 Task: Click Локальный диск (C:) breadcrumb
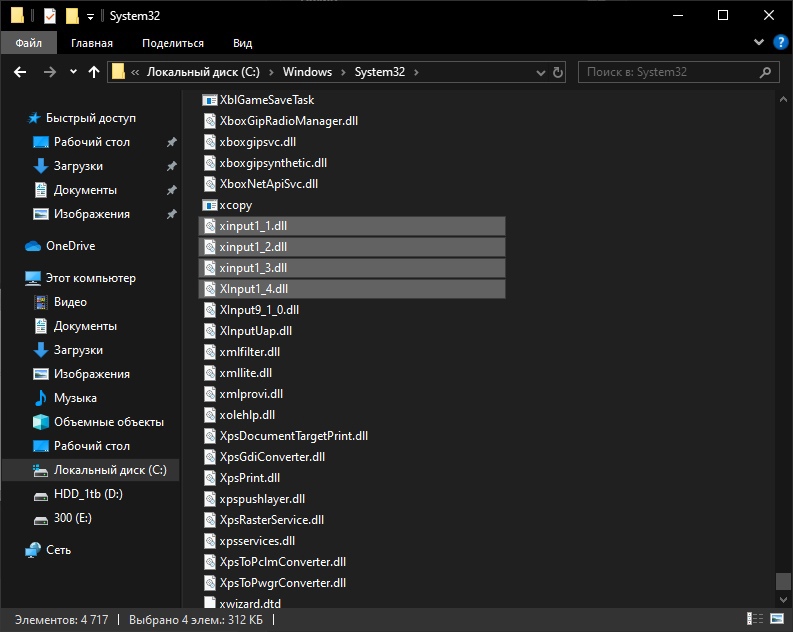coord(203,72)
